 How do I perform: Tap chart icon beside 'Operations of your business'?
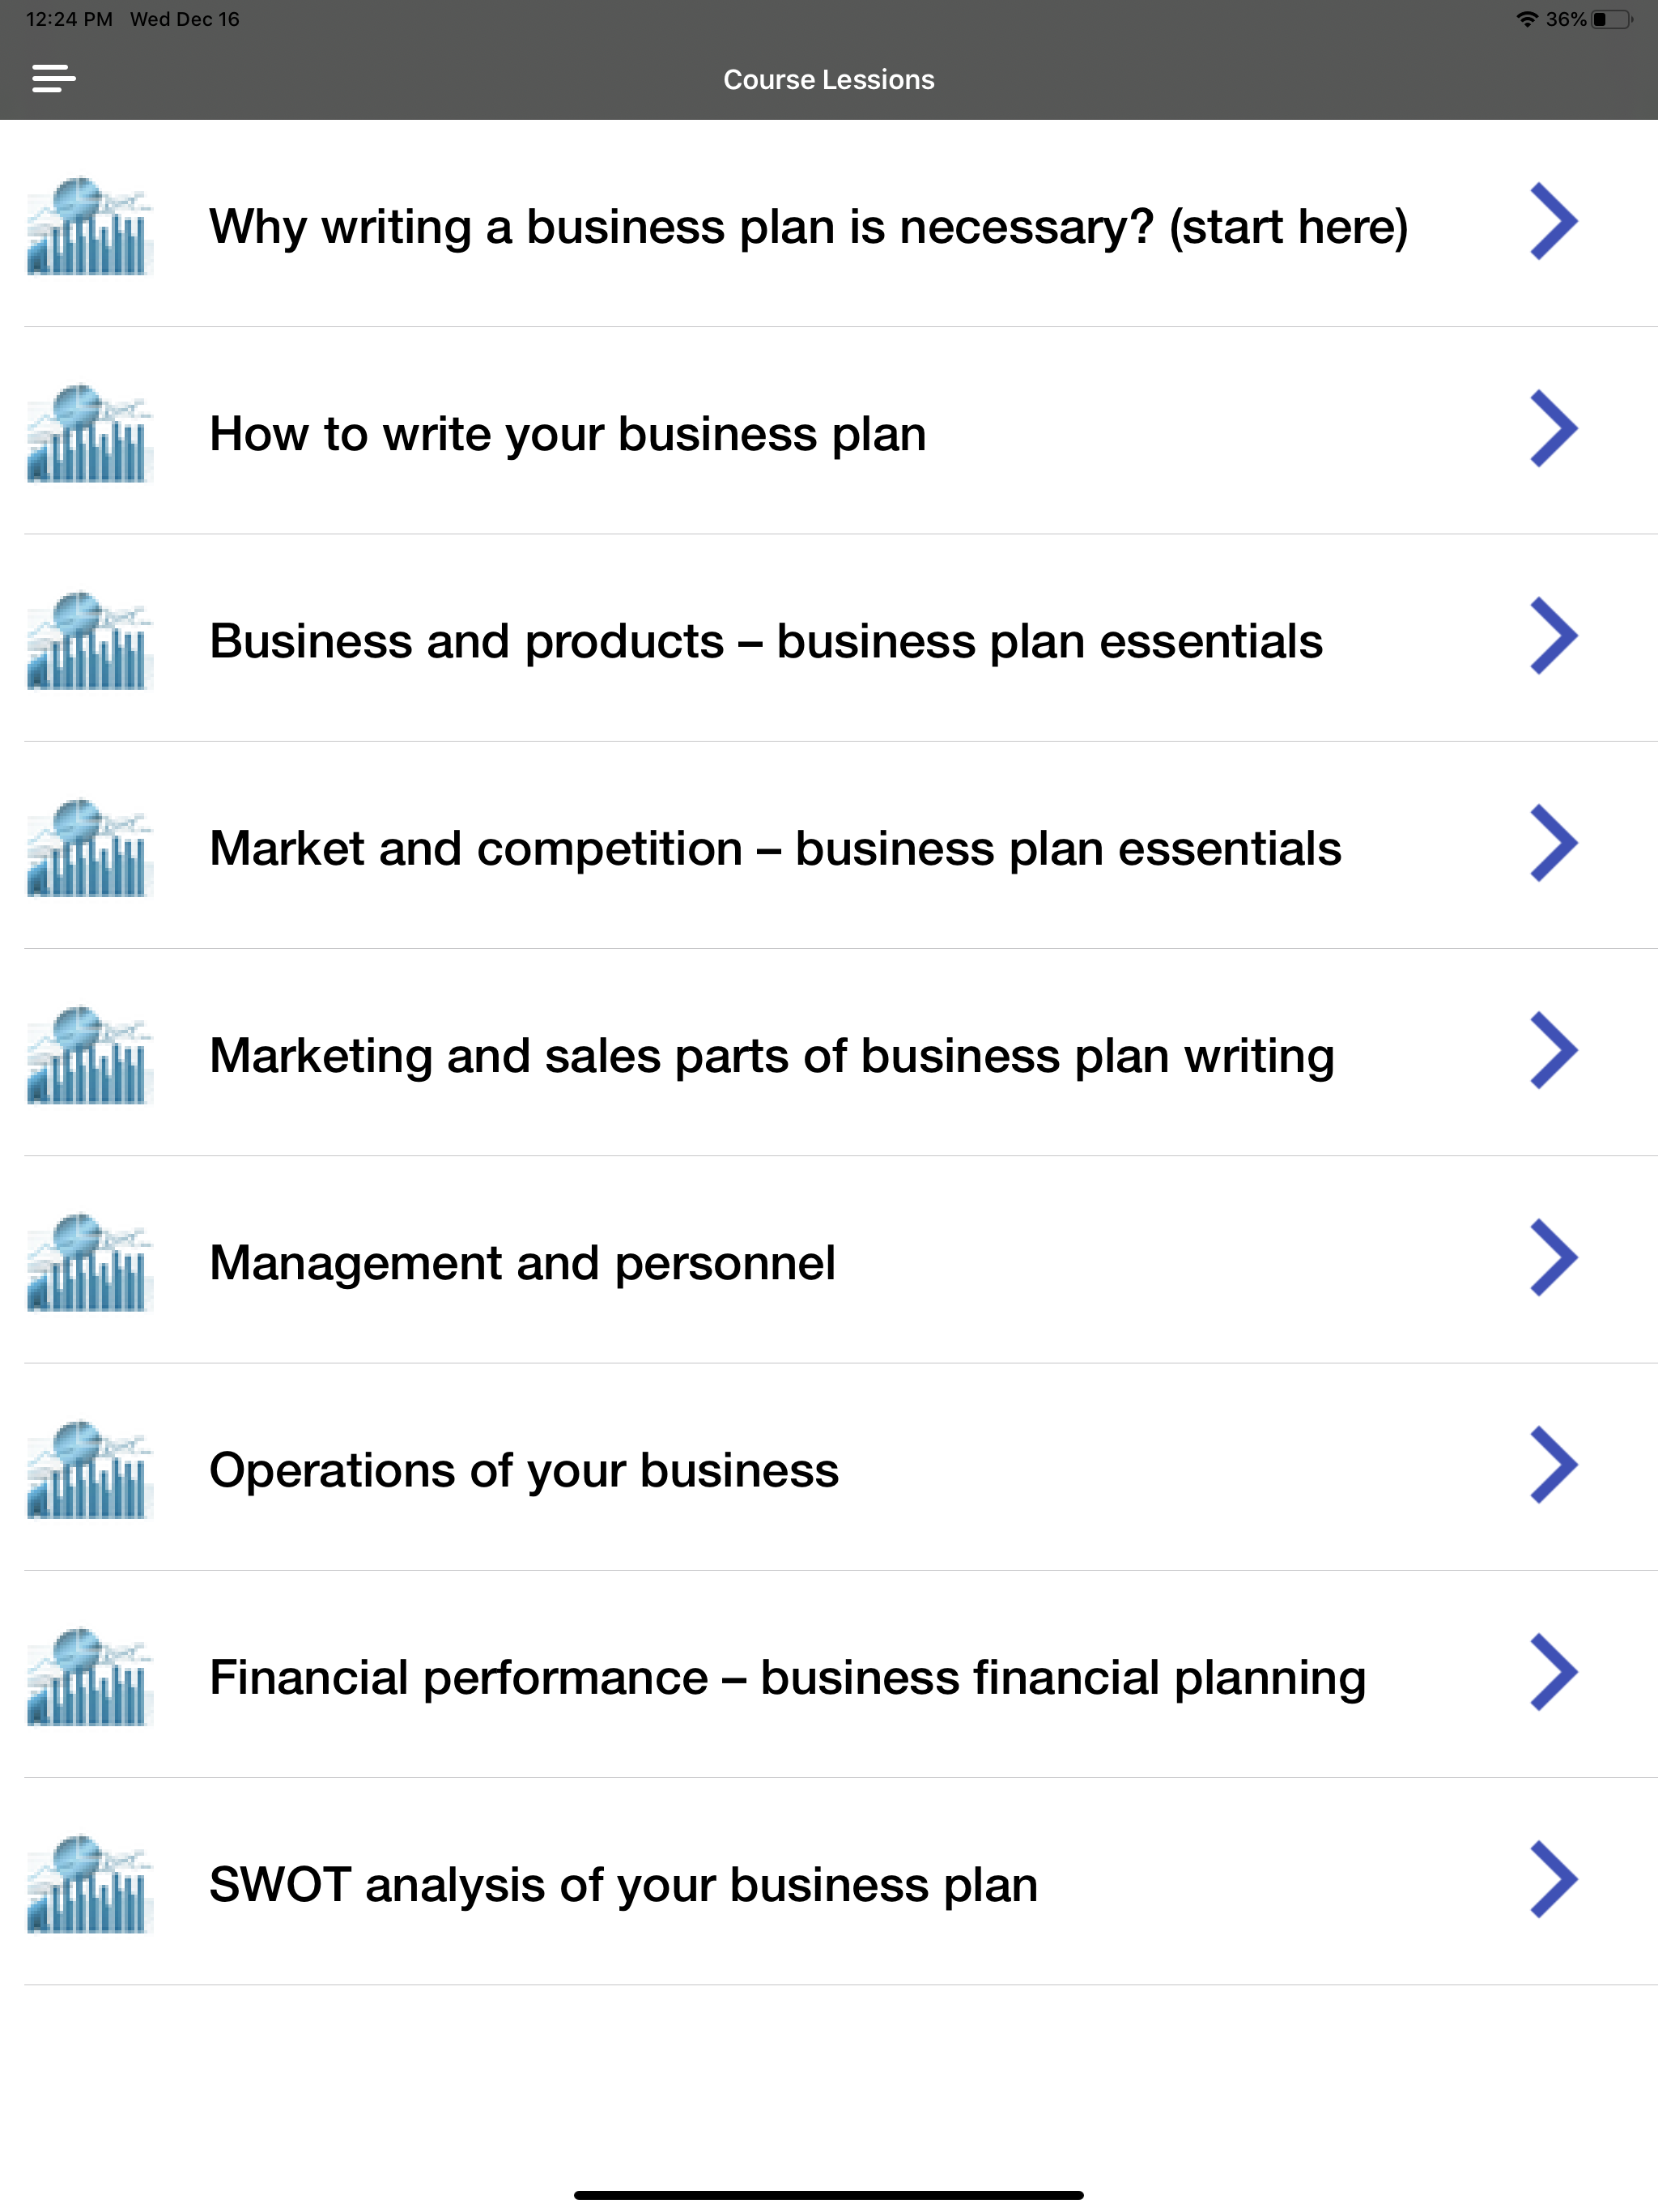click(x=89, y=1469)
